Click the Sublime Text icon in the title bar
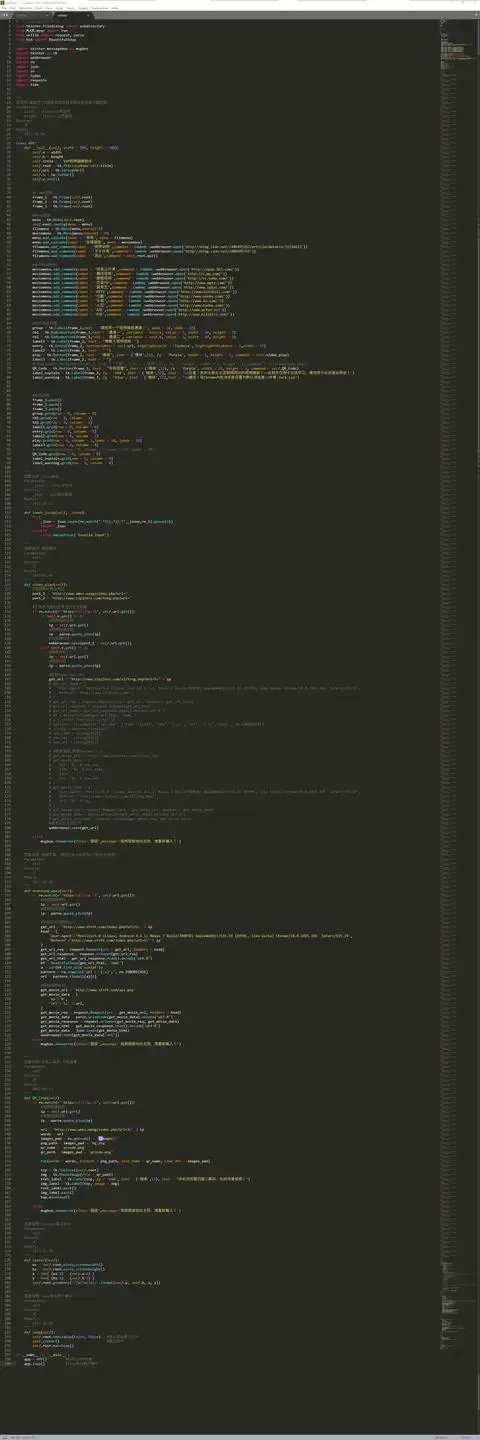The image size is (480, 1440). 3,2
